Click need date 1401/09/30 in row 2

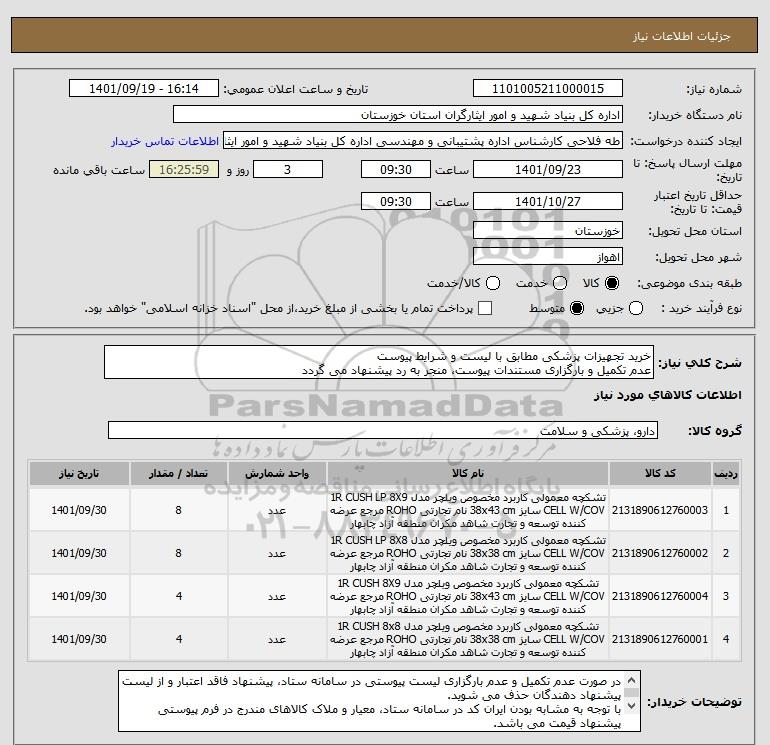coord(79,553)
